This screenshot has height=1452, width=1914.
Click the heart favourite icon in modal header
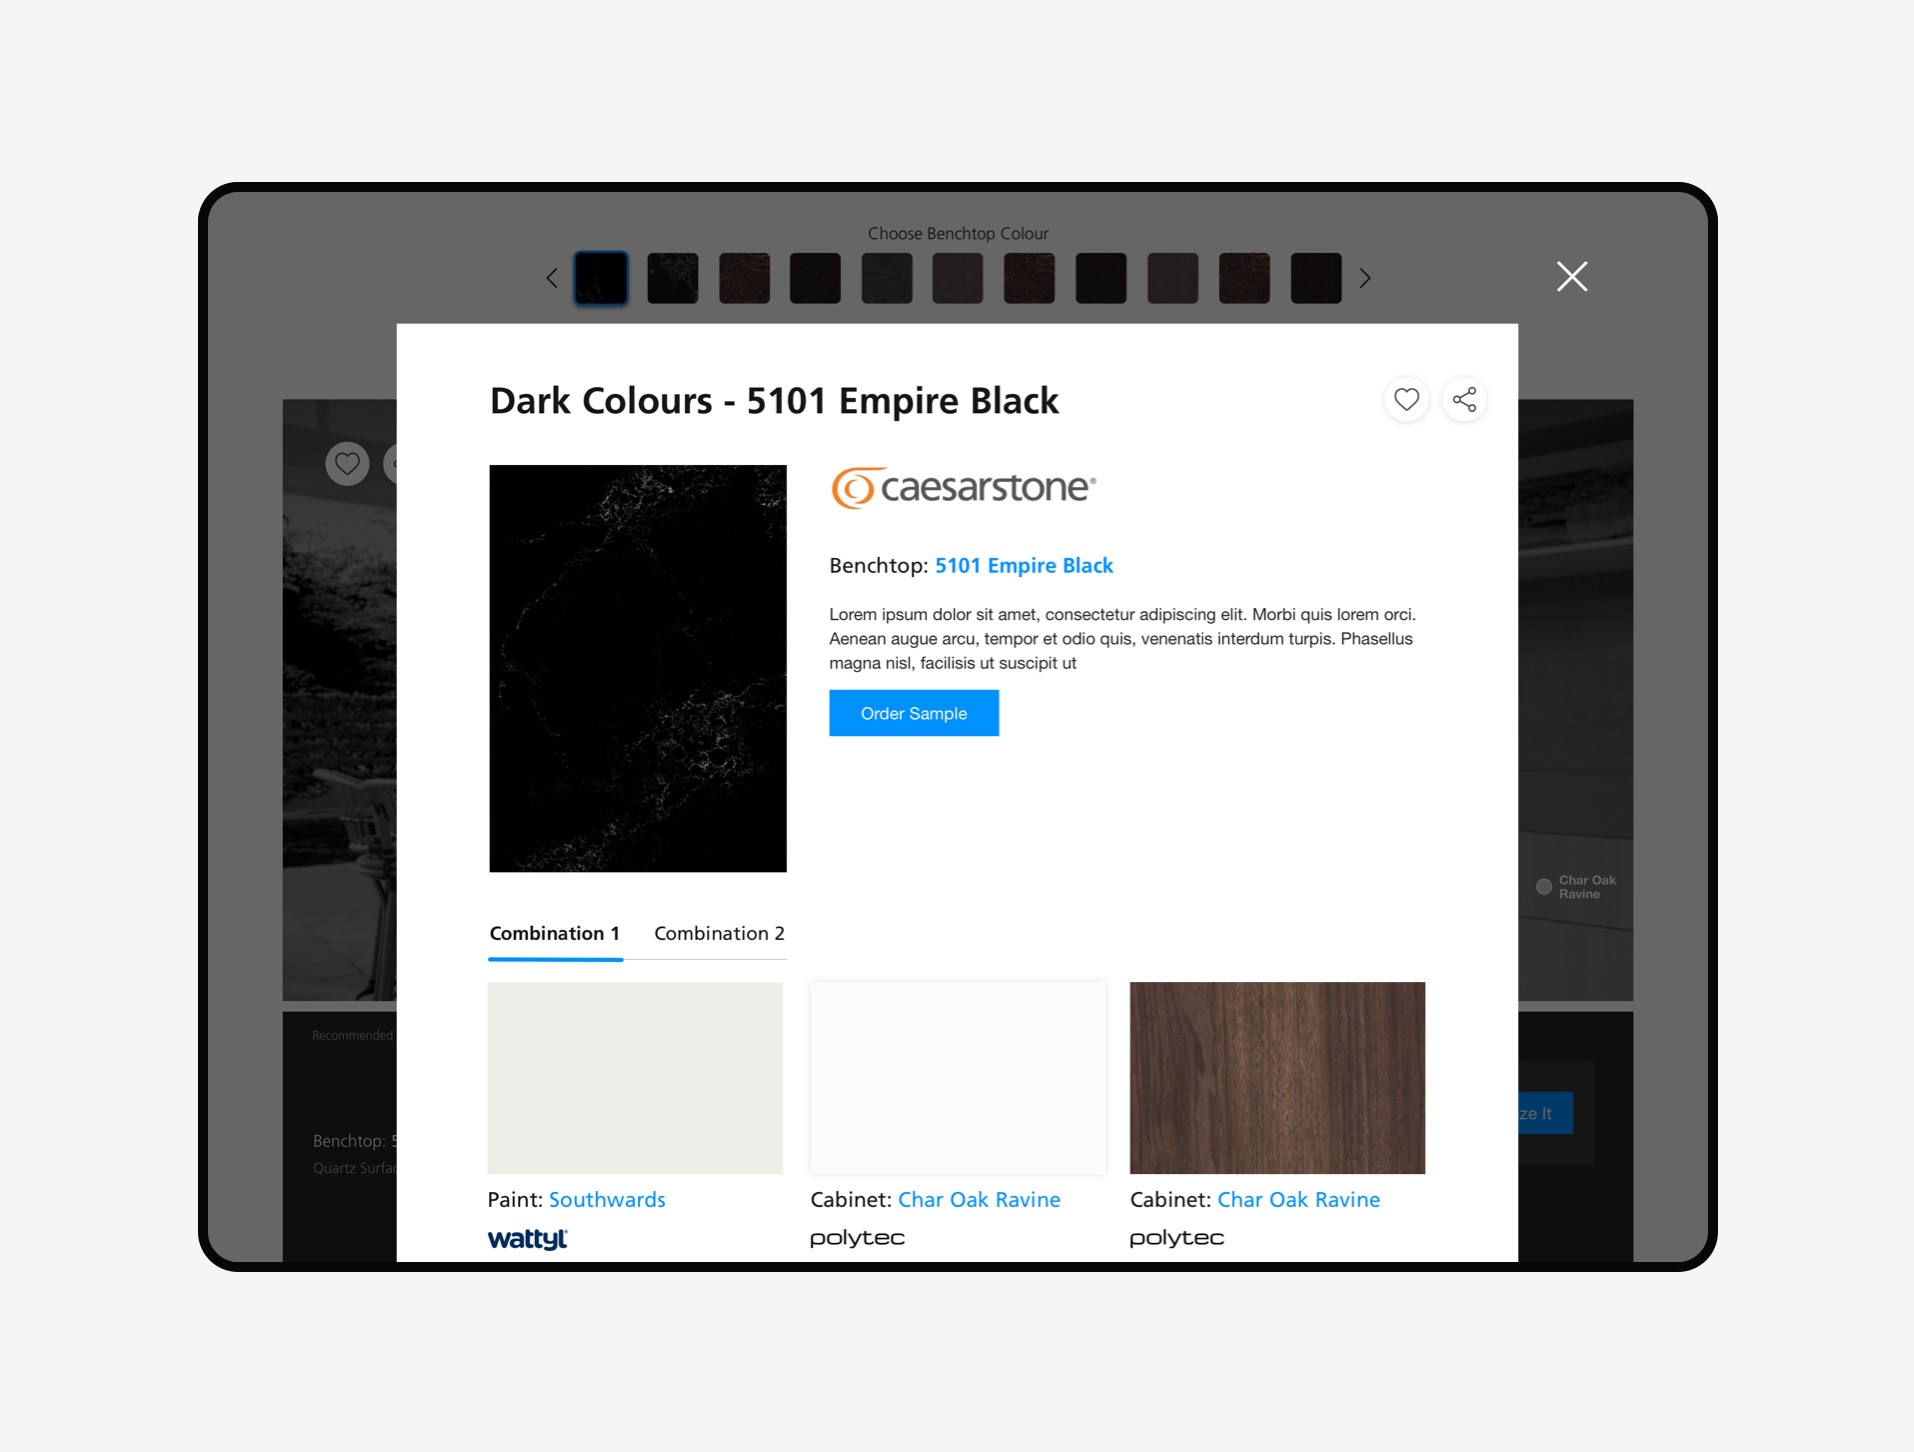pos(1406,400)
